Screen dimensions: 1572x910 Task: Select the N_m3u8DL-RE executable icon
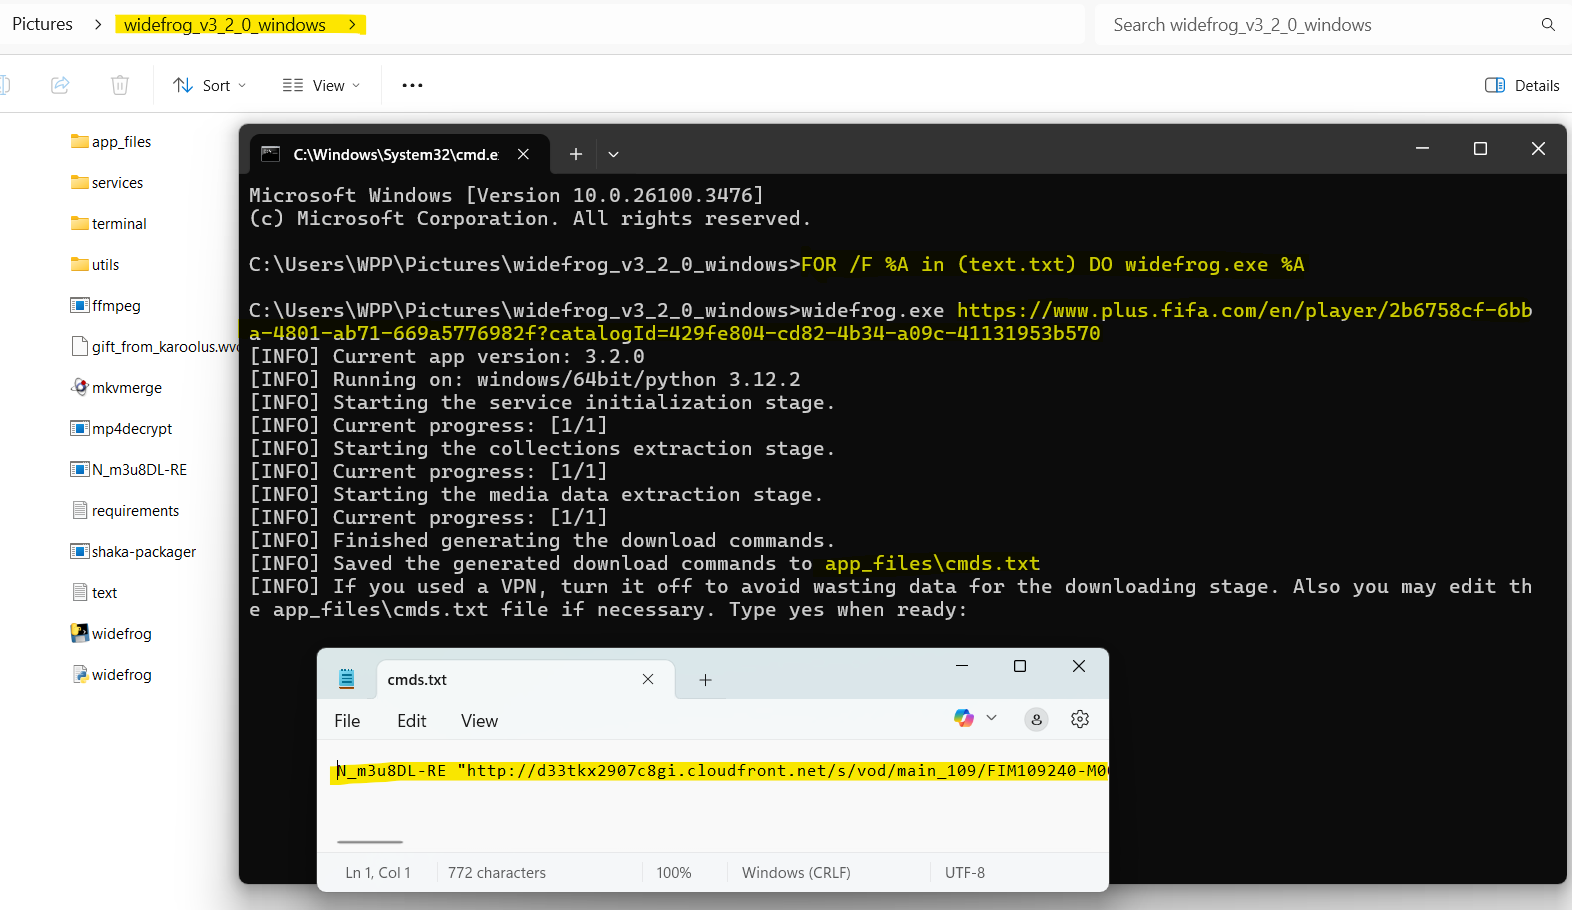[80, 469]
